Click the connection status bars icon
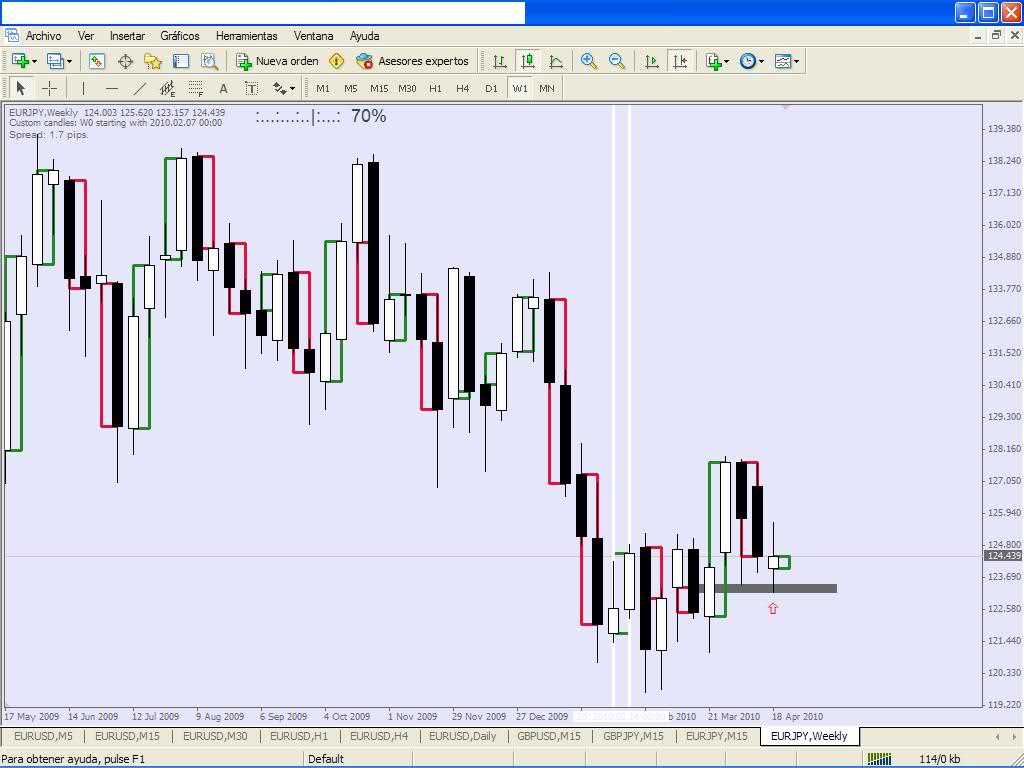 (879, 759)
